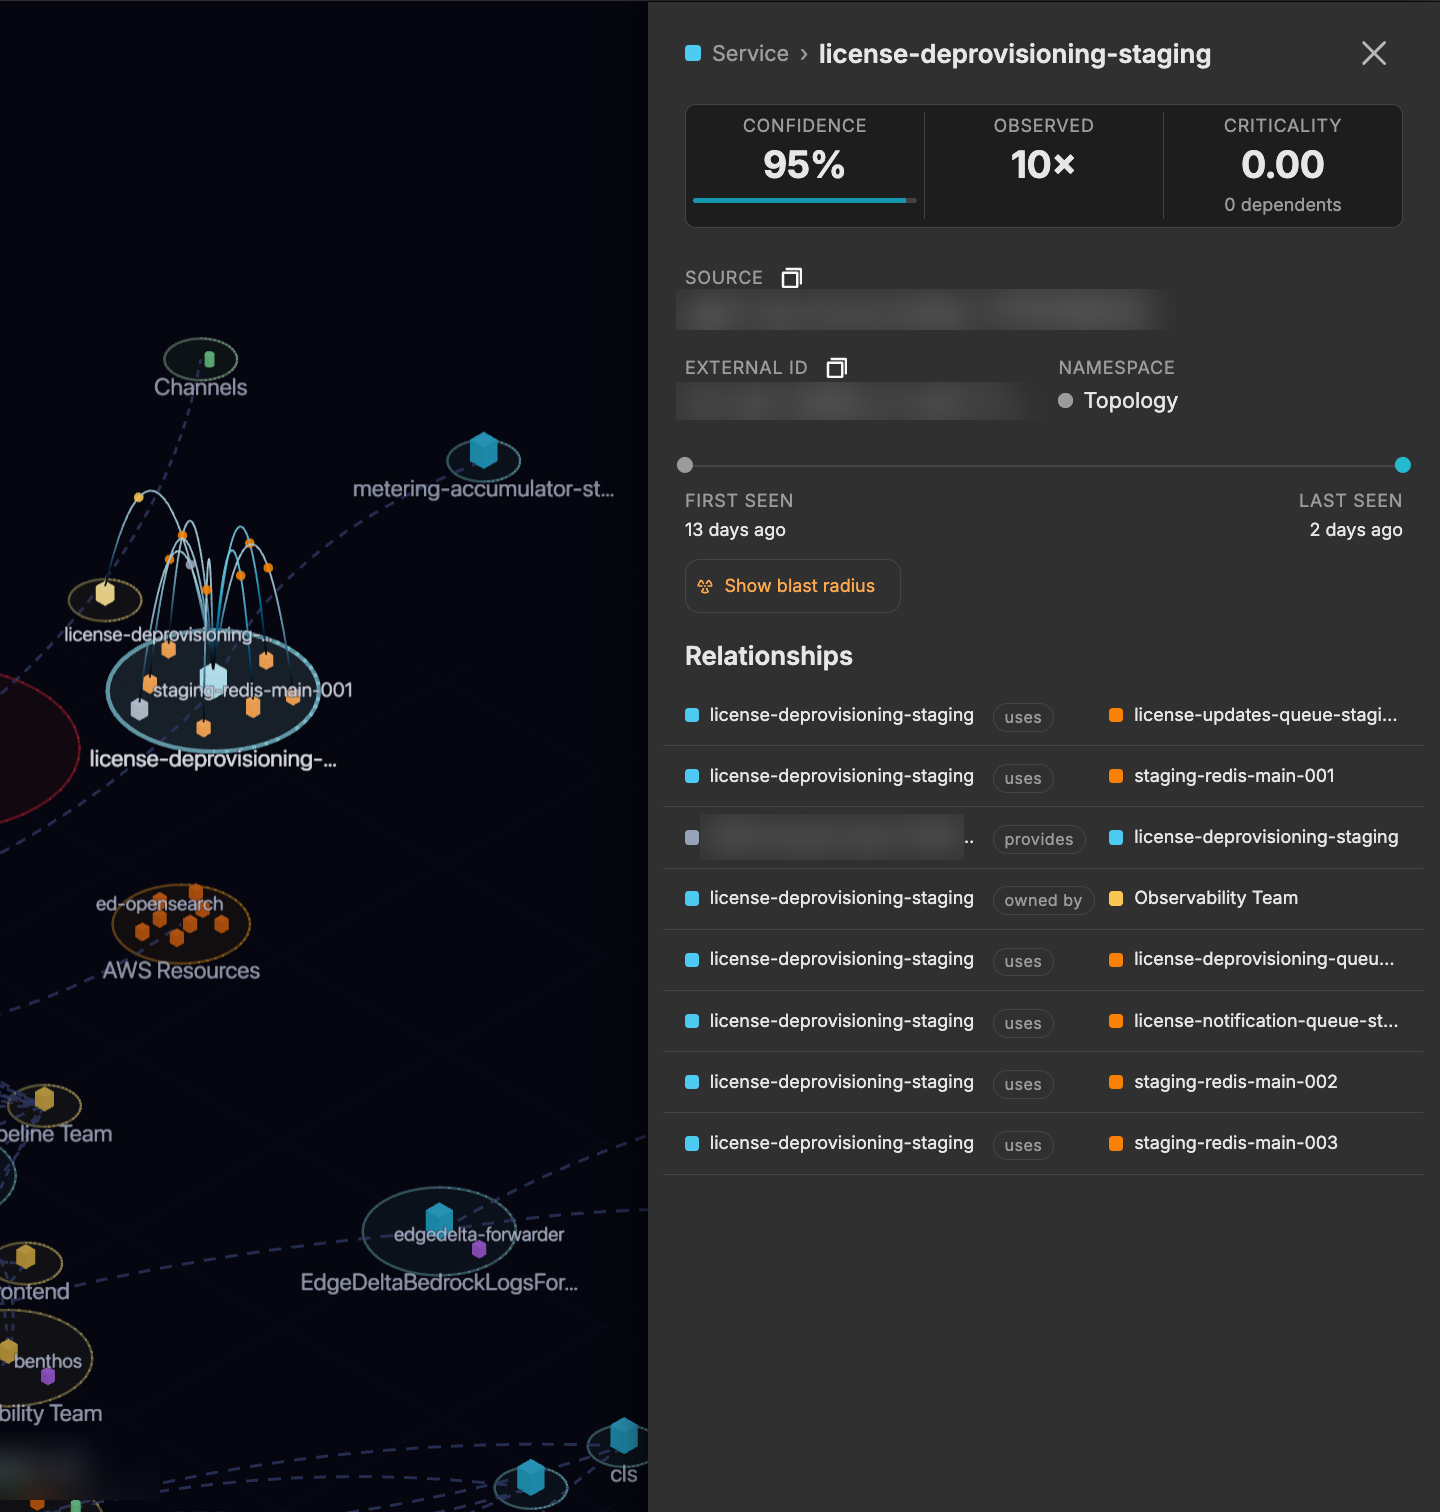Viewport: 1440px width, 1512px height.
Task: Click the blurred source of provides relationship
Action: (832, 838)
